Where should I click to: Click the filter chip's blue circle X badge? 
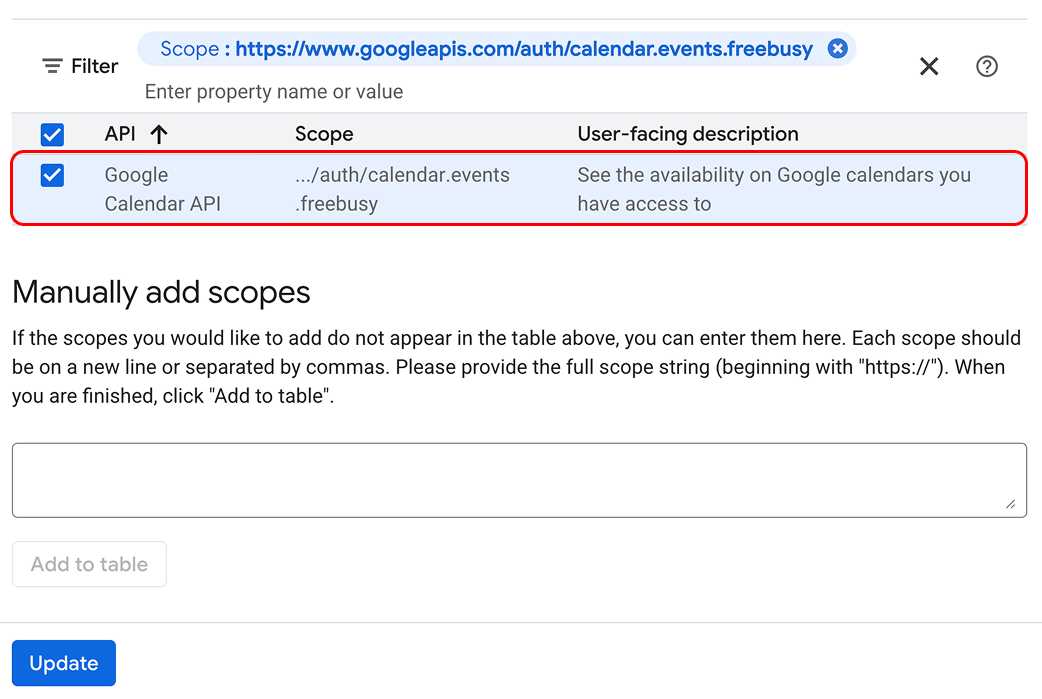[838, 47]
